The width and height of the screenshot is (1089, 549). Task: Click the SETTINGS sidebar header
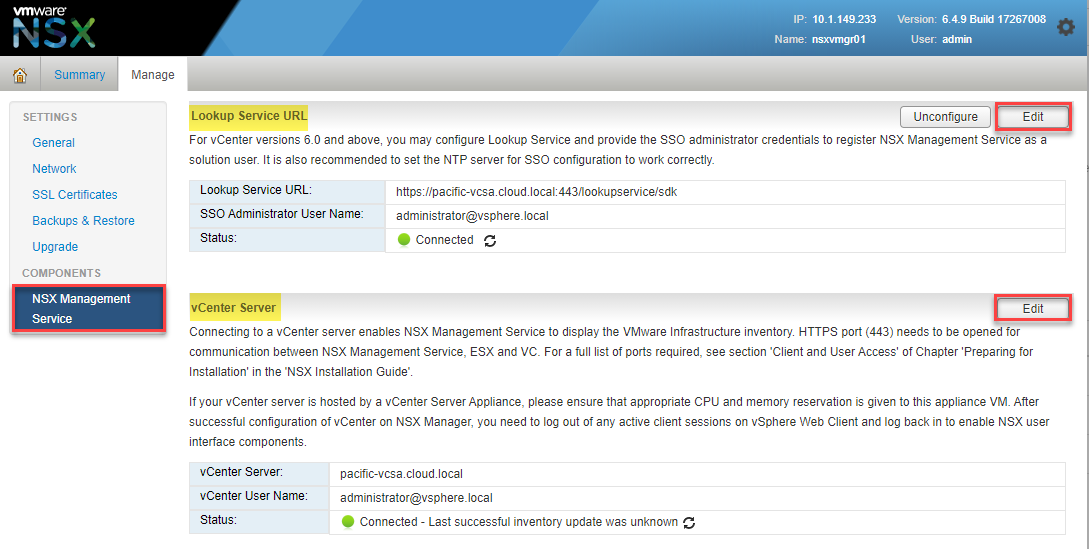pyautogui.click(x=50, y=117)
